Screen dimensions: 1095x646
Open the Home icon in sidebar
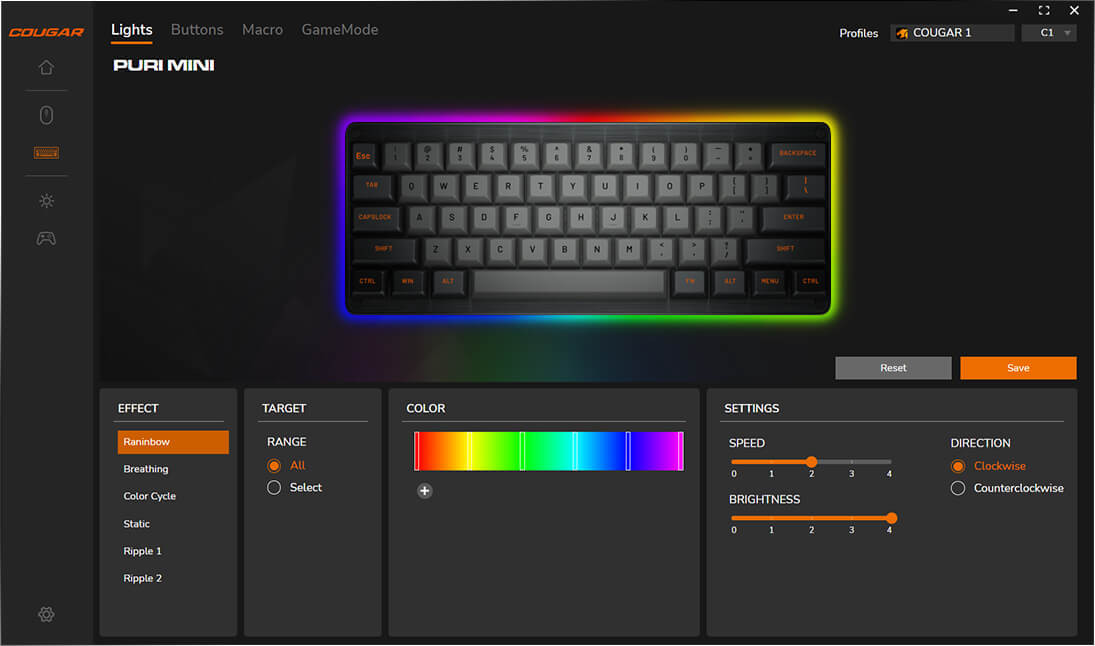[x=46, y=68]
